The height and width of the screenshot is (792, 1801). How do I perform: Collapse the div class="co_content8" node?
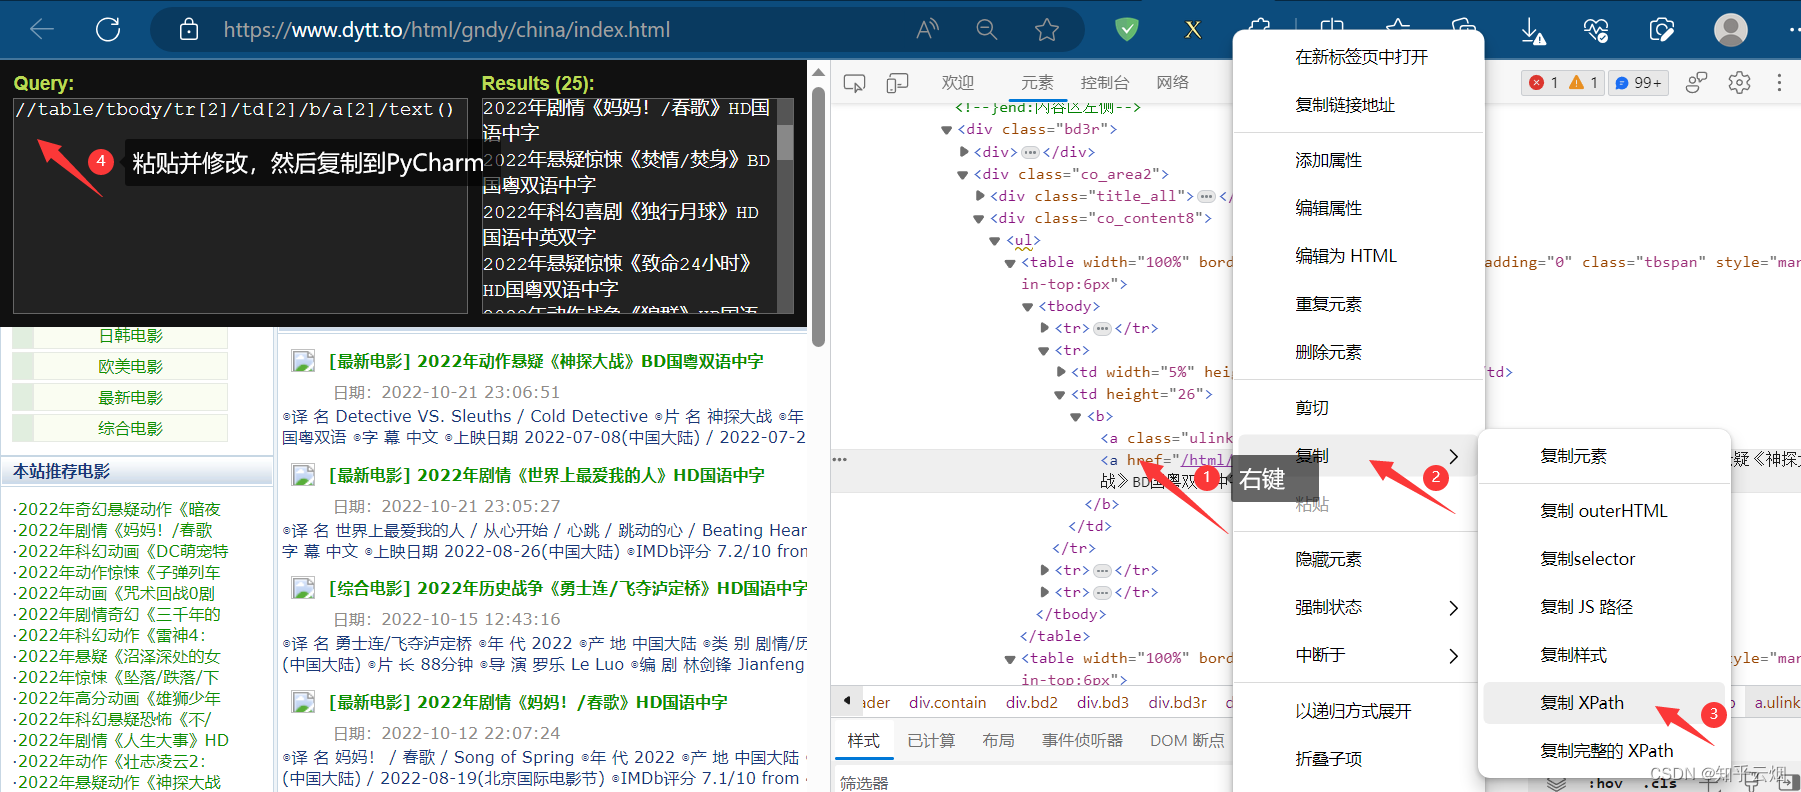[980, 218]
